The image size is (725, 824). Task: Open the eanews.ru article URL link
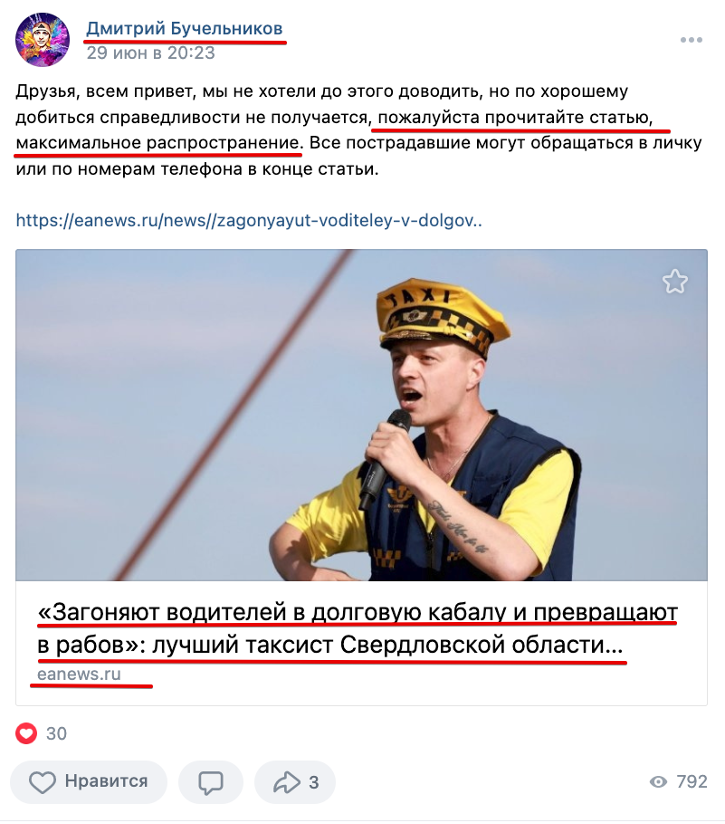248,220
